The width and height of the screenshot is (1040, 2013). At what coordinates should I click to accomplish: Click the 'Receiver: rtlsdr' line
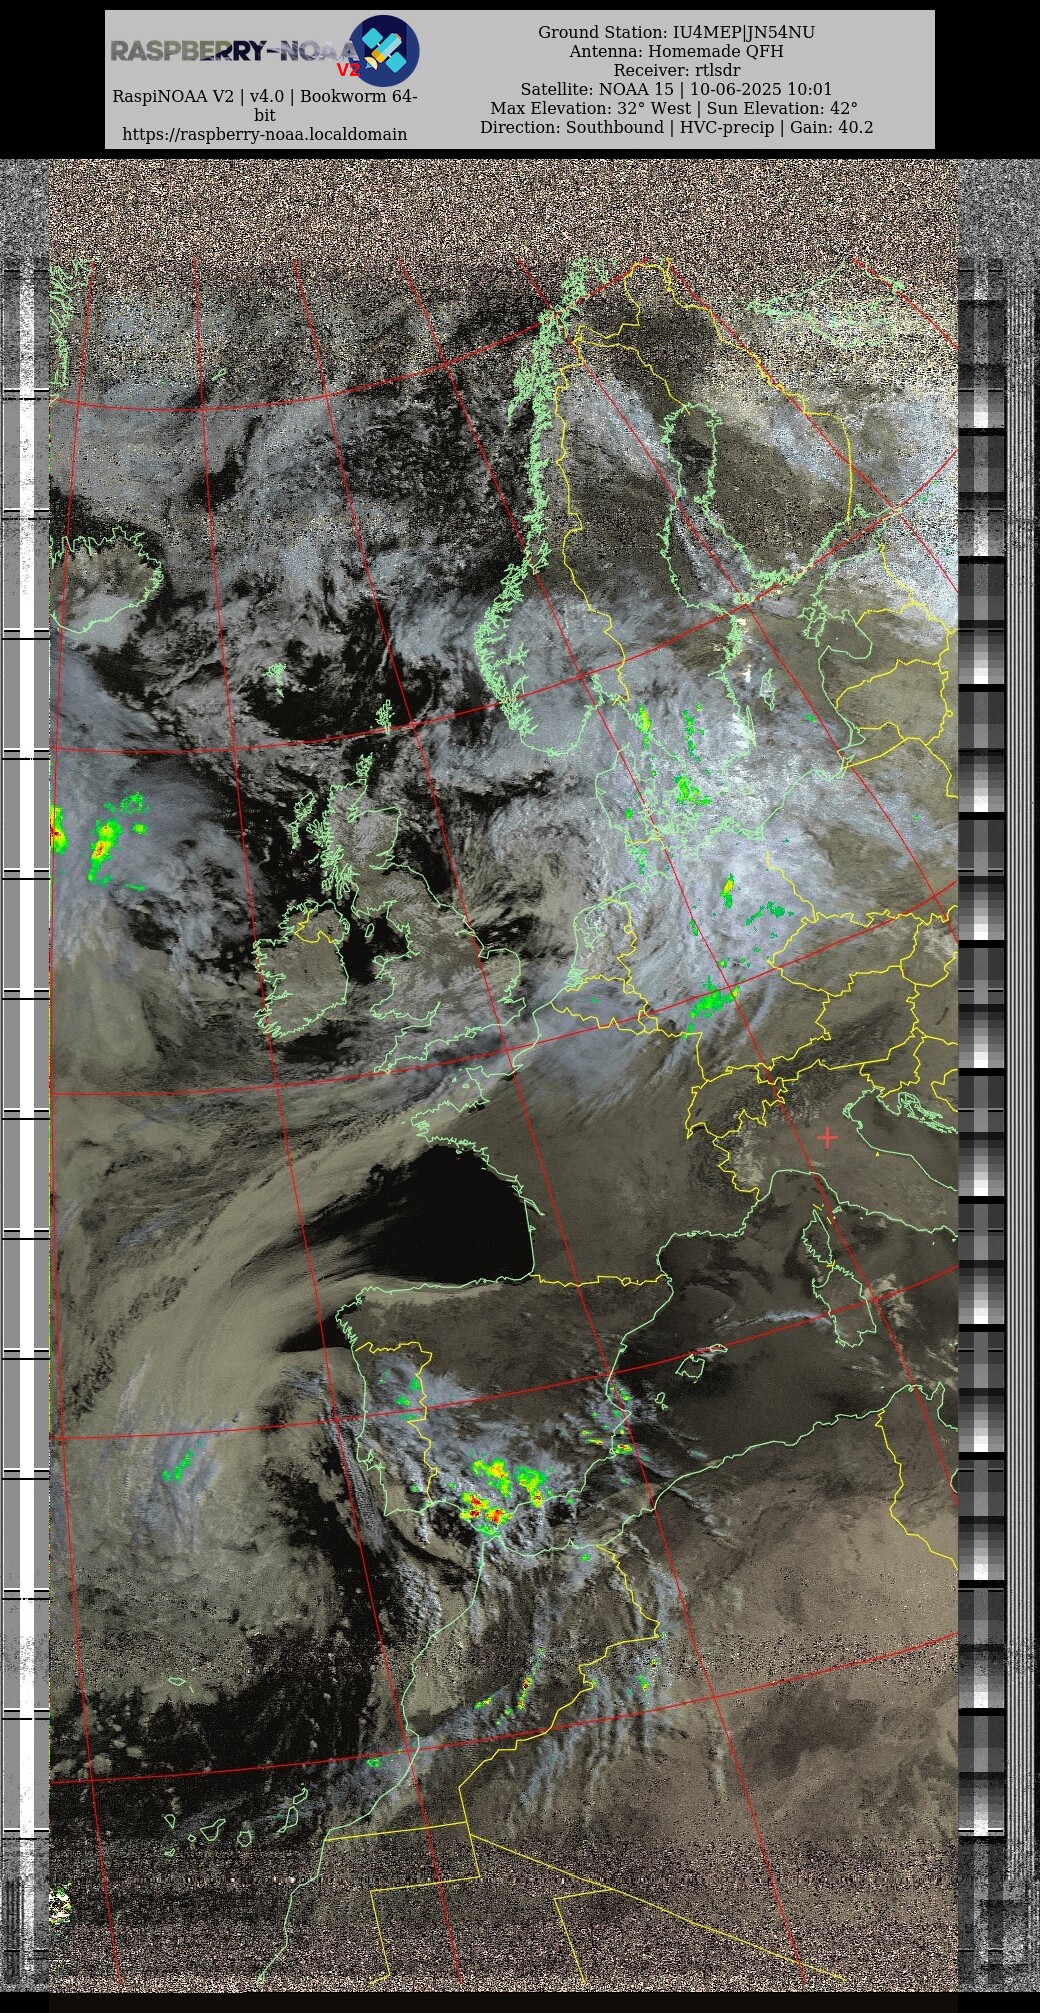coord(676,70)
